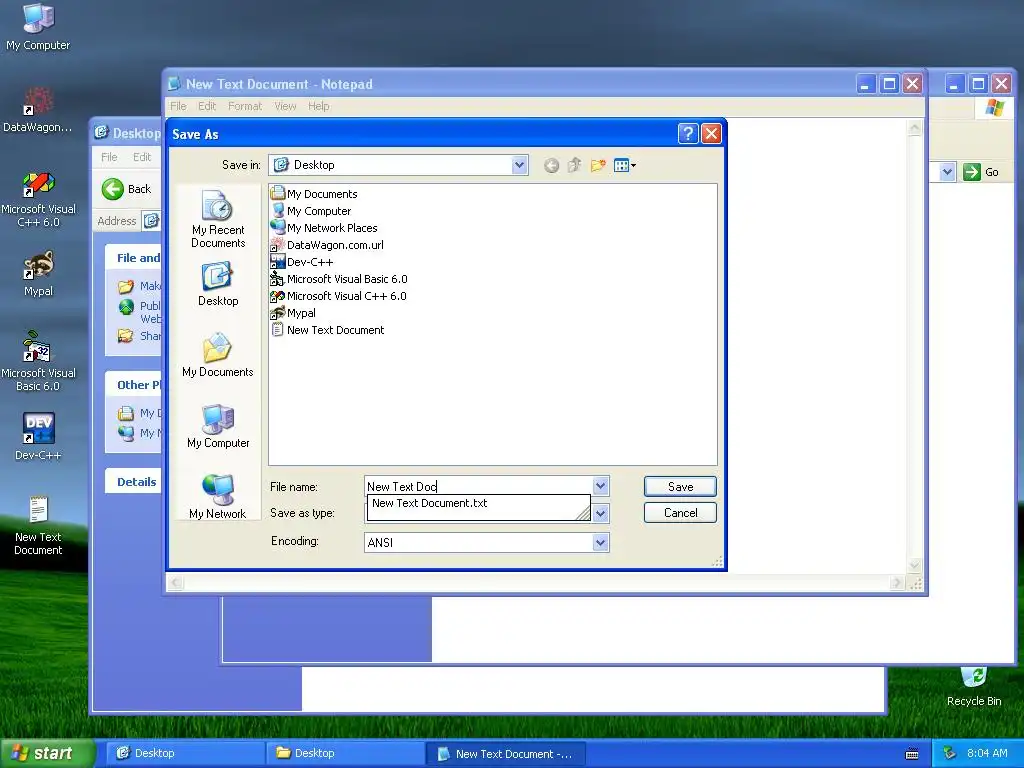This screenshot has width=1024, height=768.
Task: Select My Documents folder in file list
Action: click(x=314, y=194)
